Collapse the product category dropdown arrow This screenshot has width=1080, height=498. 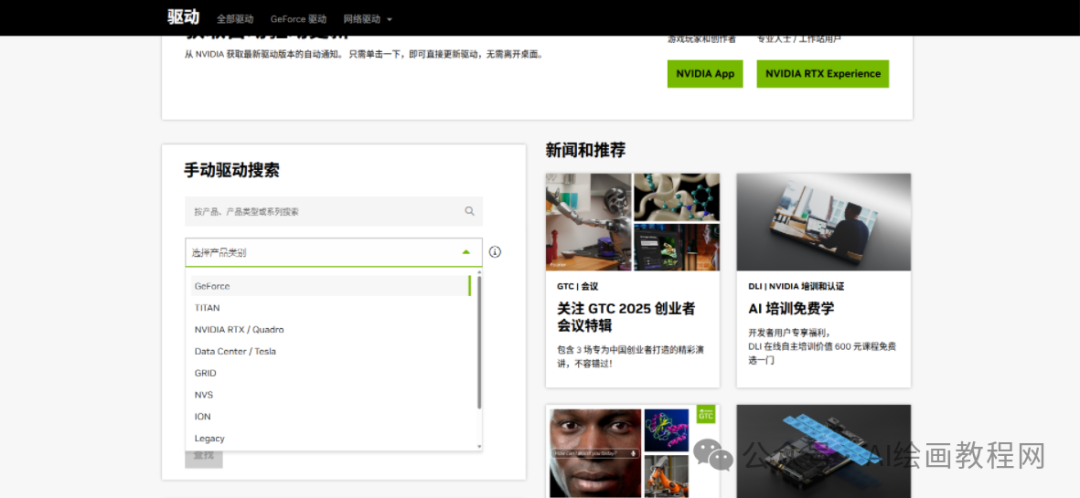pos(466,252)
